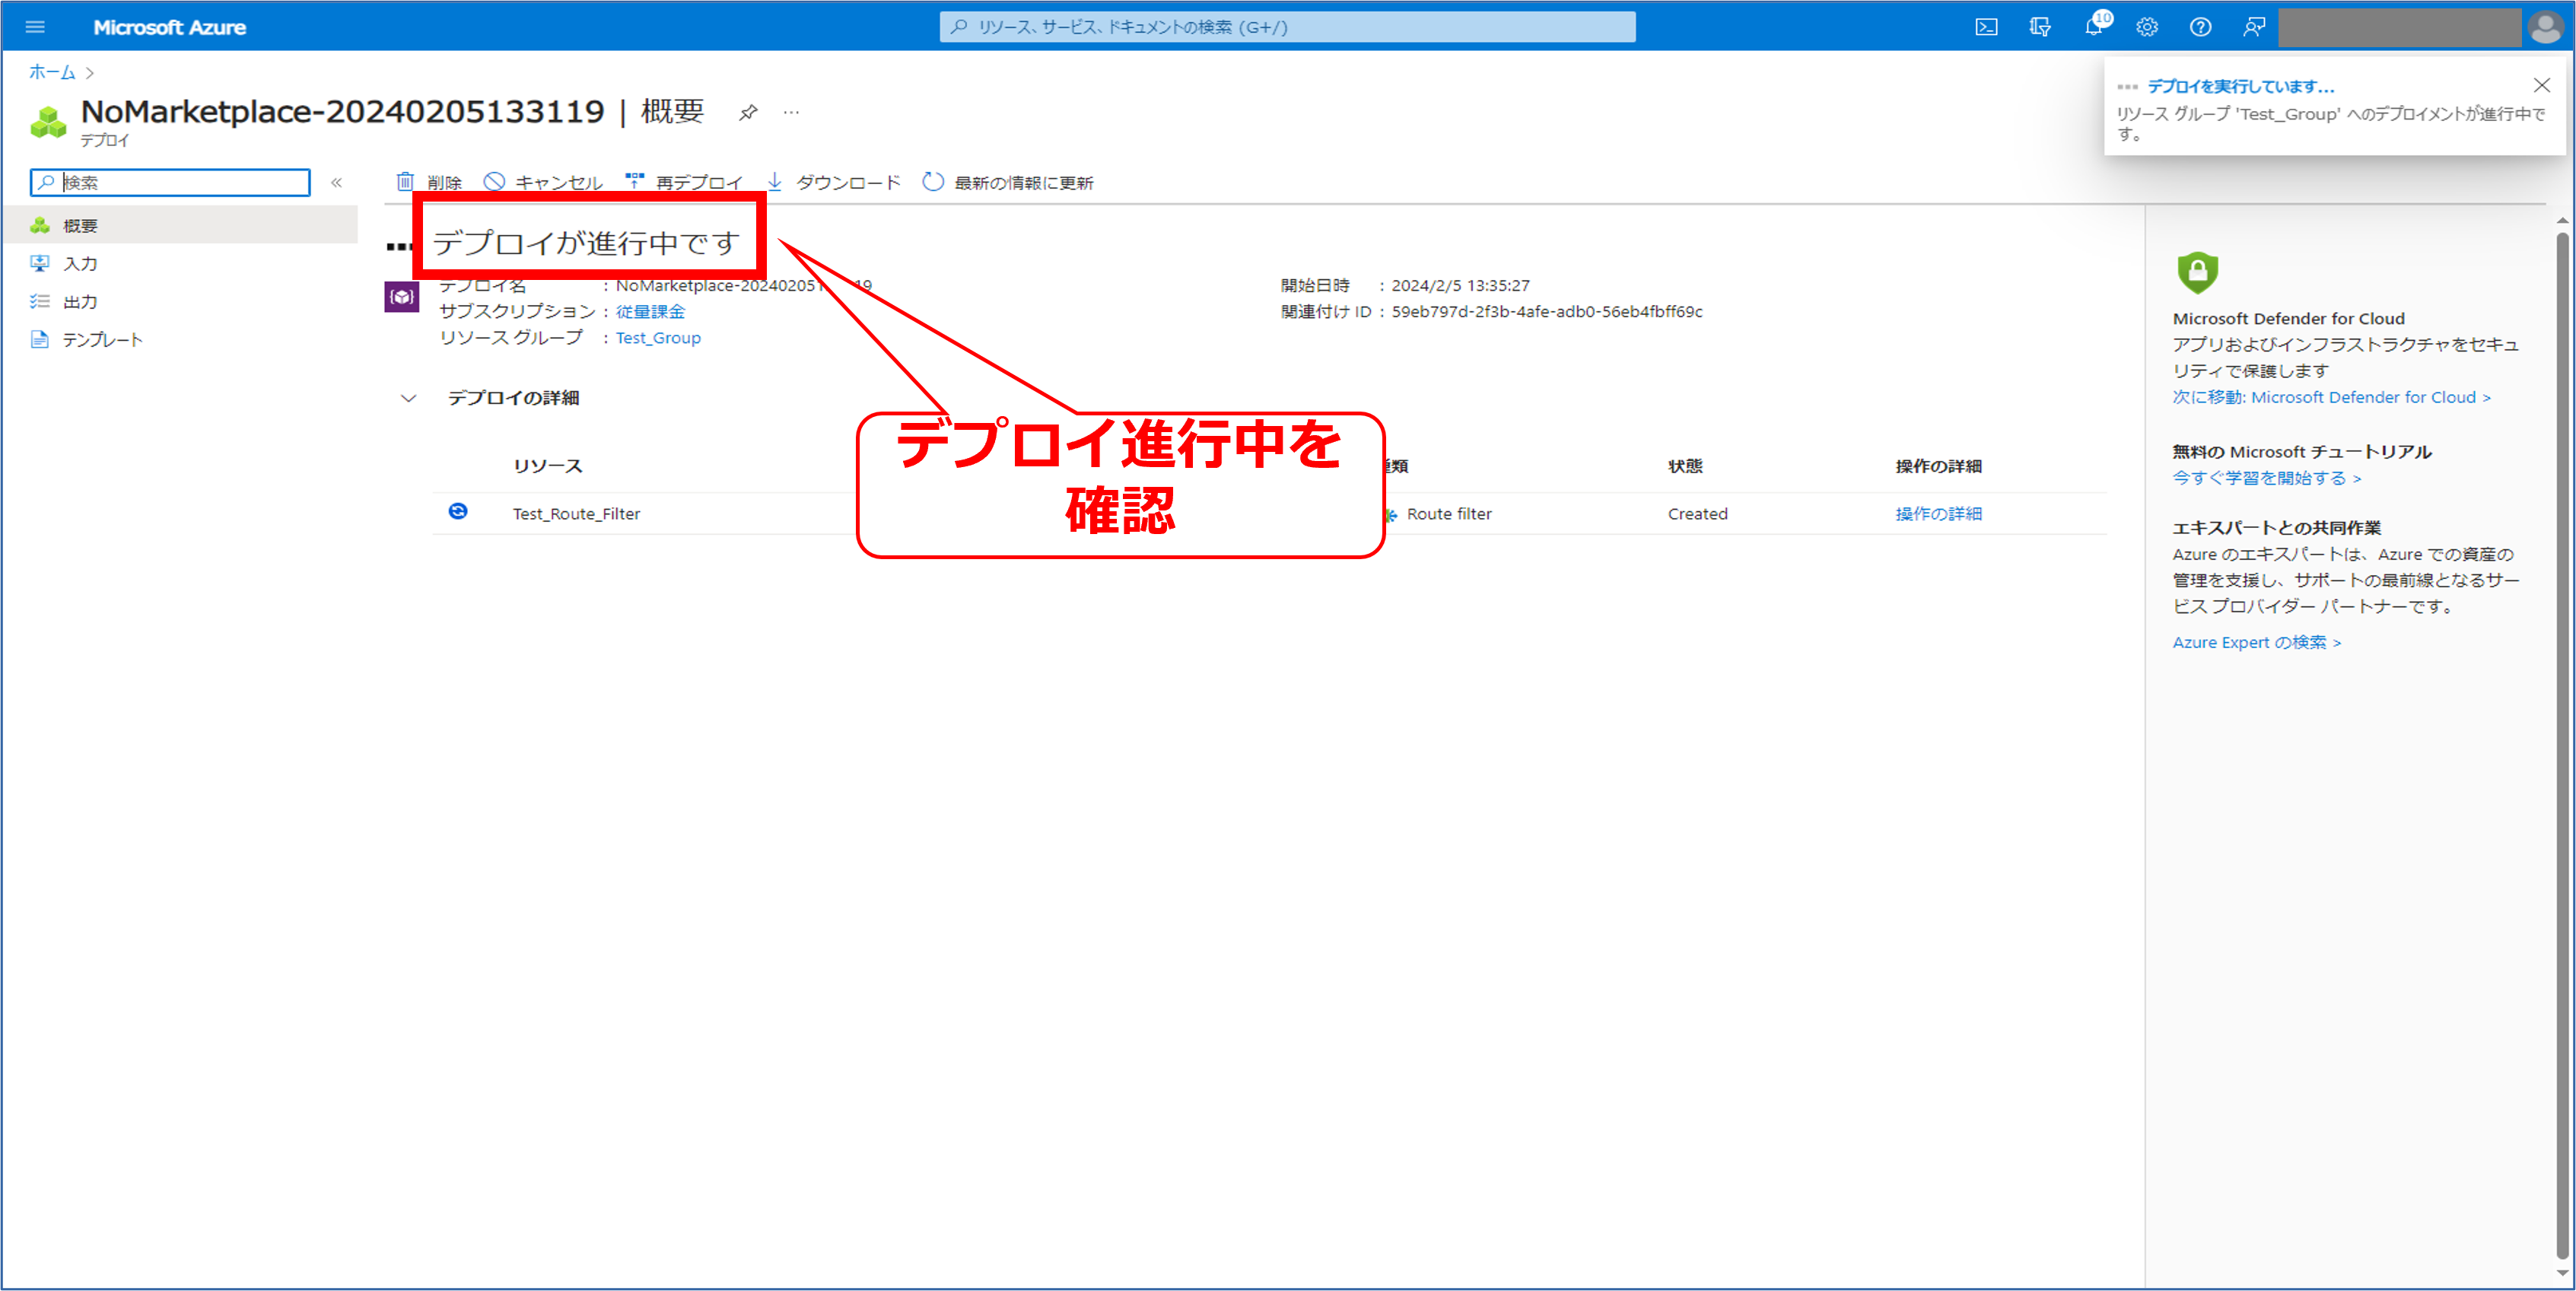Click the help question mark icon
The height and width of the screenshot is (1291, 2576).
point(2200,27)
